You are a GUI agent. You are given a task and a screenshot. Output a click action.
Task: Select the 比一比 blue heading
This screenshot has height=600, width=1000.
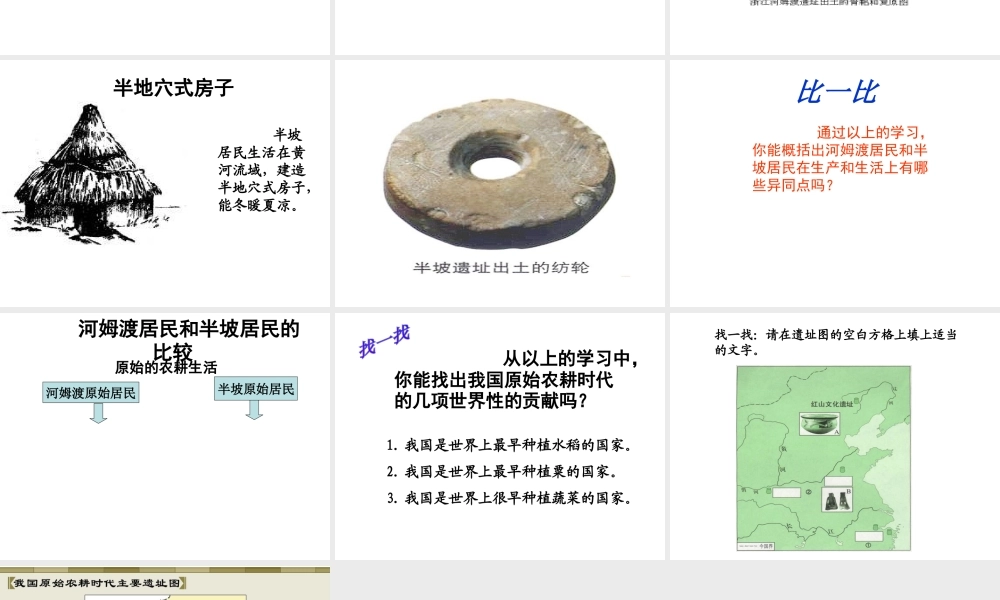point(837,92)
